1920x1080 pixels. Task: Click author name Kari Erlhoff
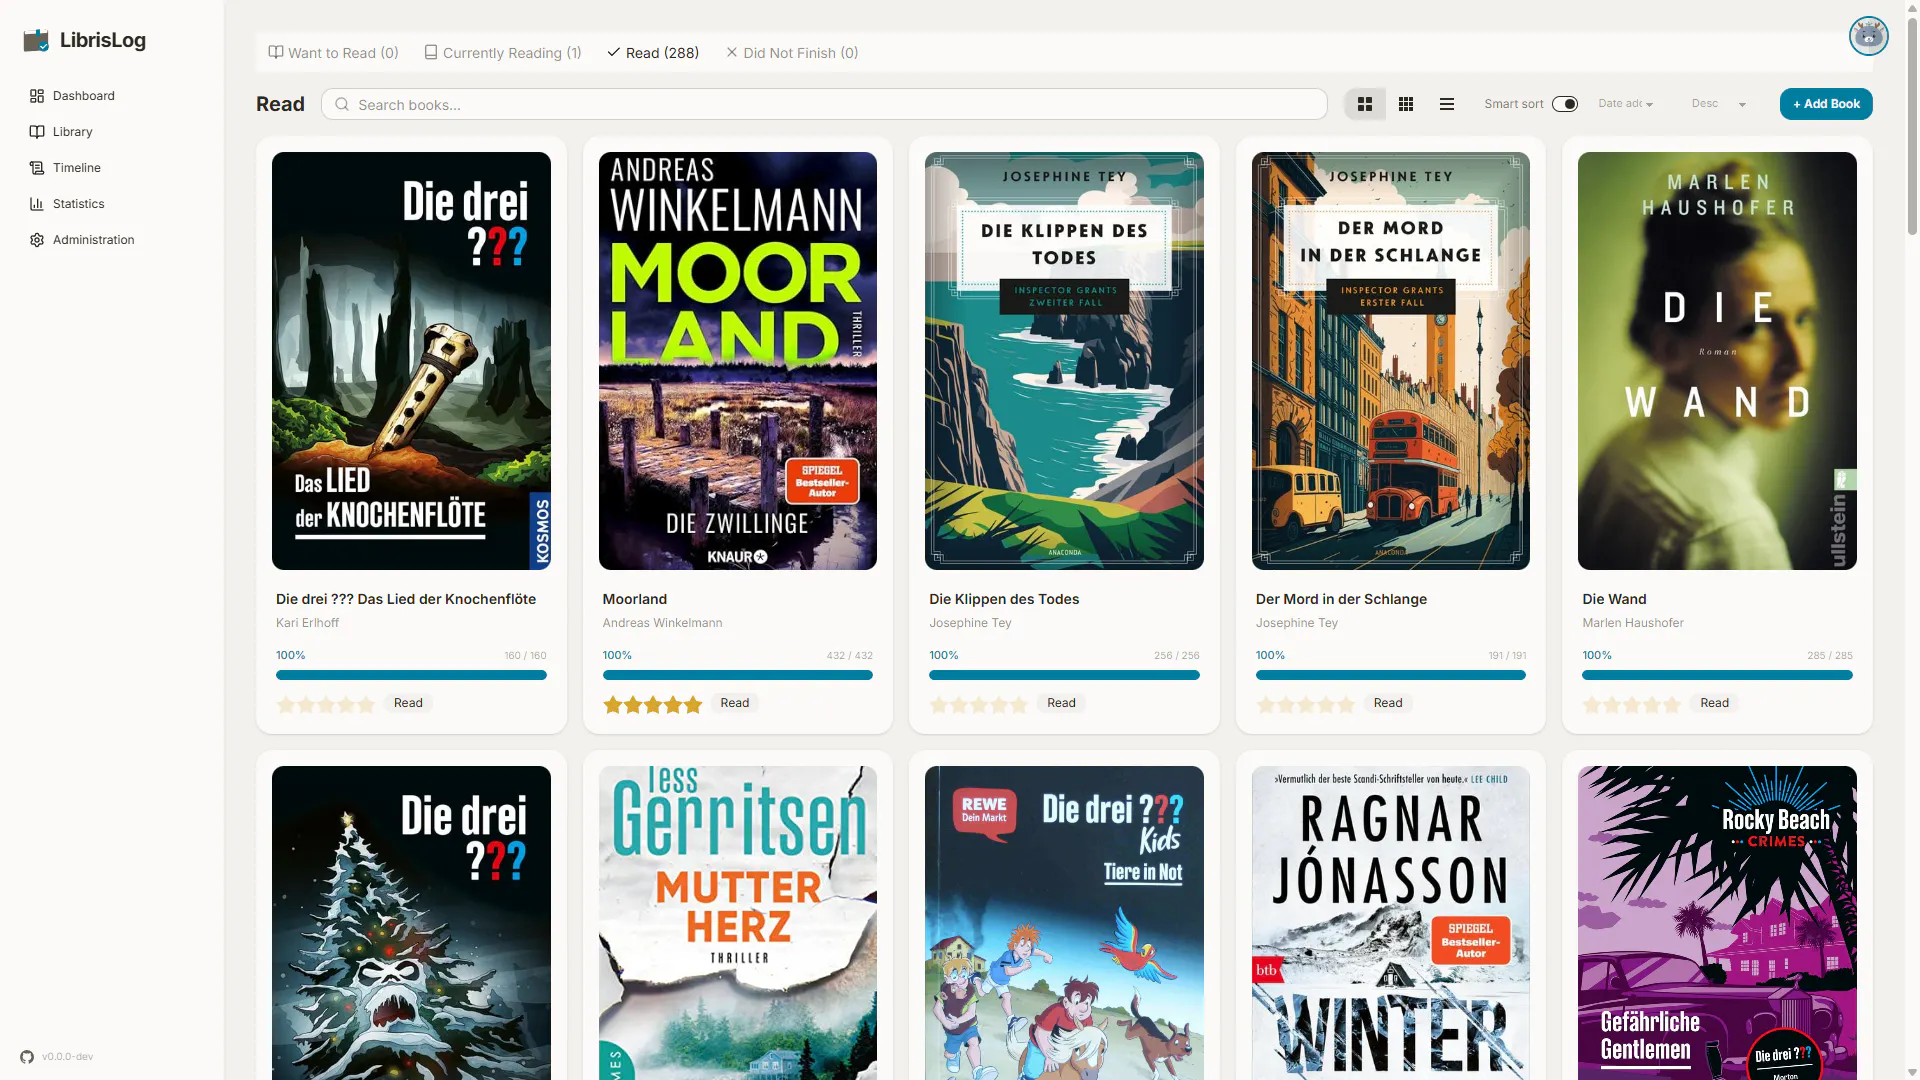pyautogui.click(x=307, y=623)
